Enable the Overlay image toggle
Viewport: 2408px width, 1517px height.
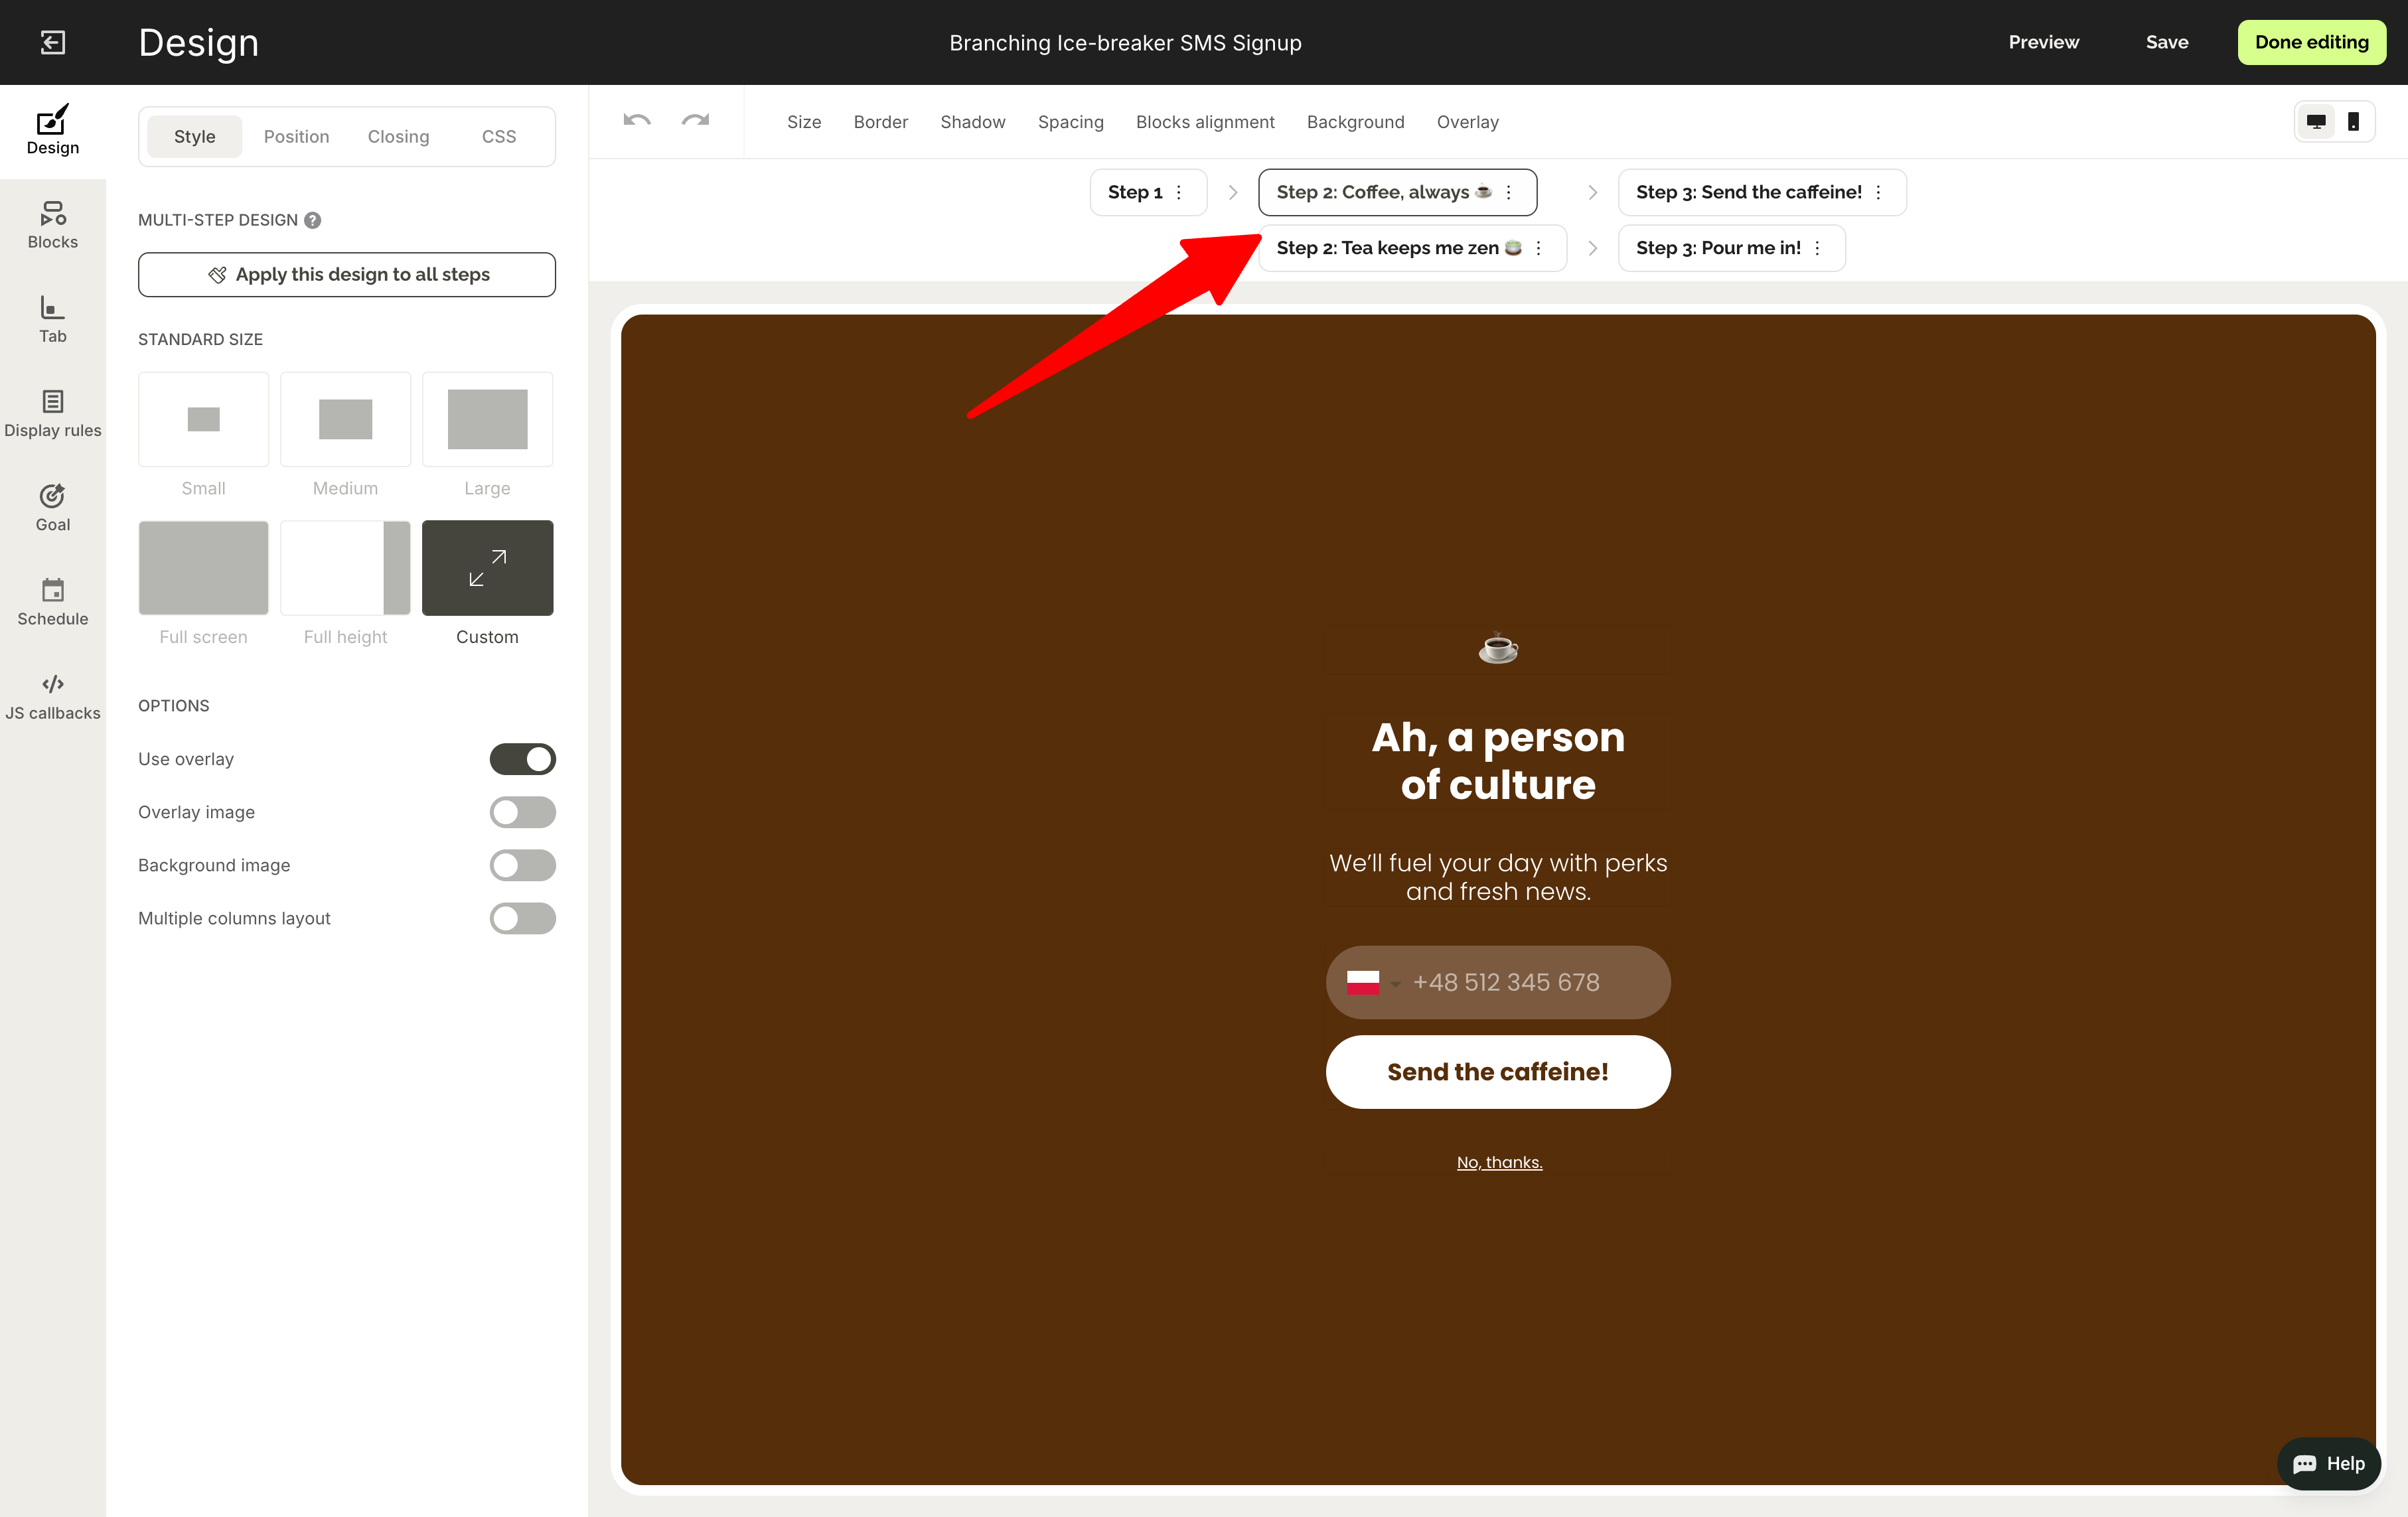[x=522, y=812]
